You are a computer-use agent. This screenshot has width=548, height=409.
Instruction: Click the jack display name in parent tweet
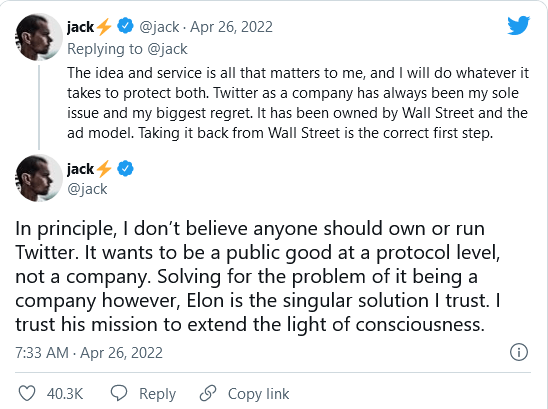coord(80,27)
